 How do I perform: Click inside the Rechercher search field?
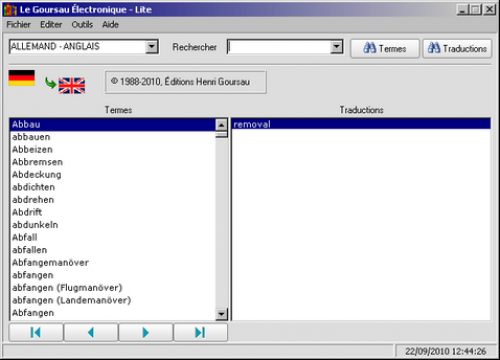click(x=279, y=47)
